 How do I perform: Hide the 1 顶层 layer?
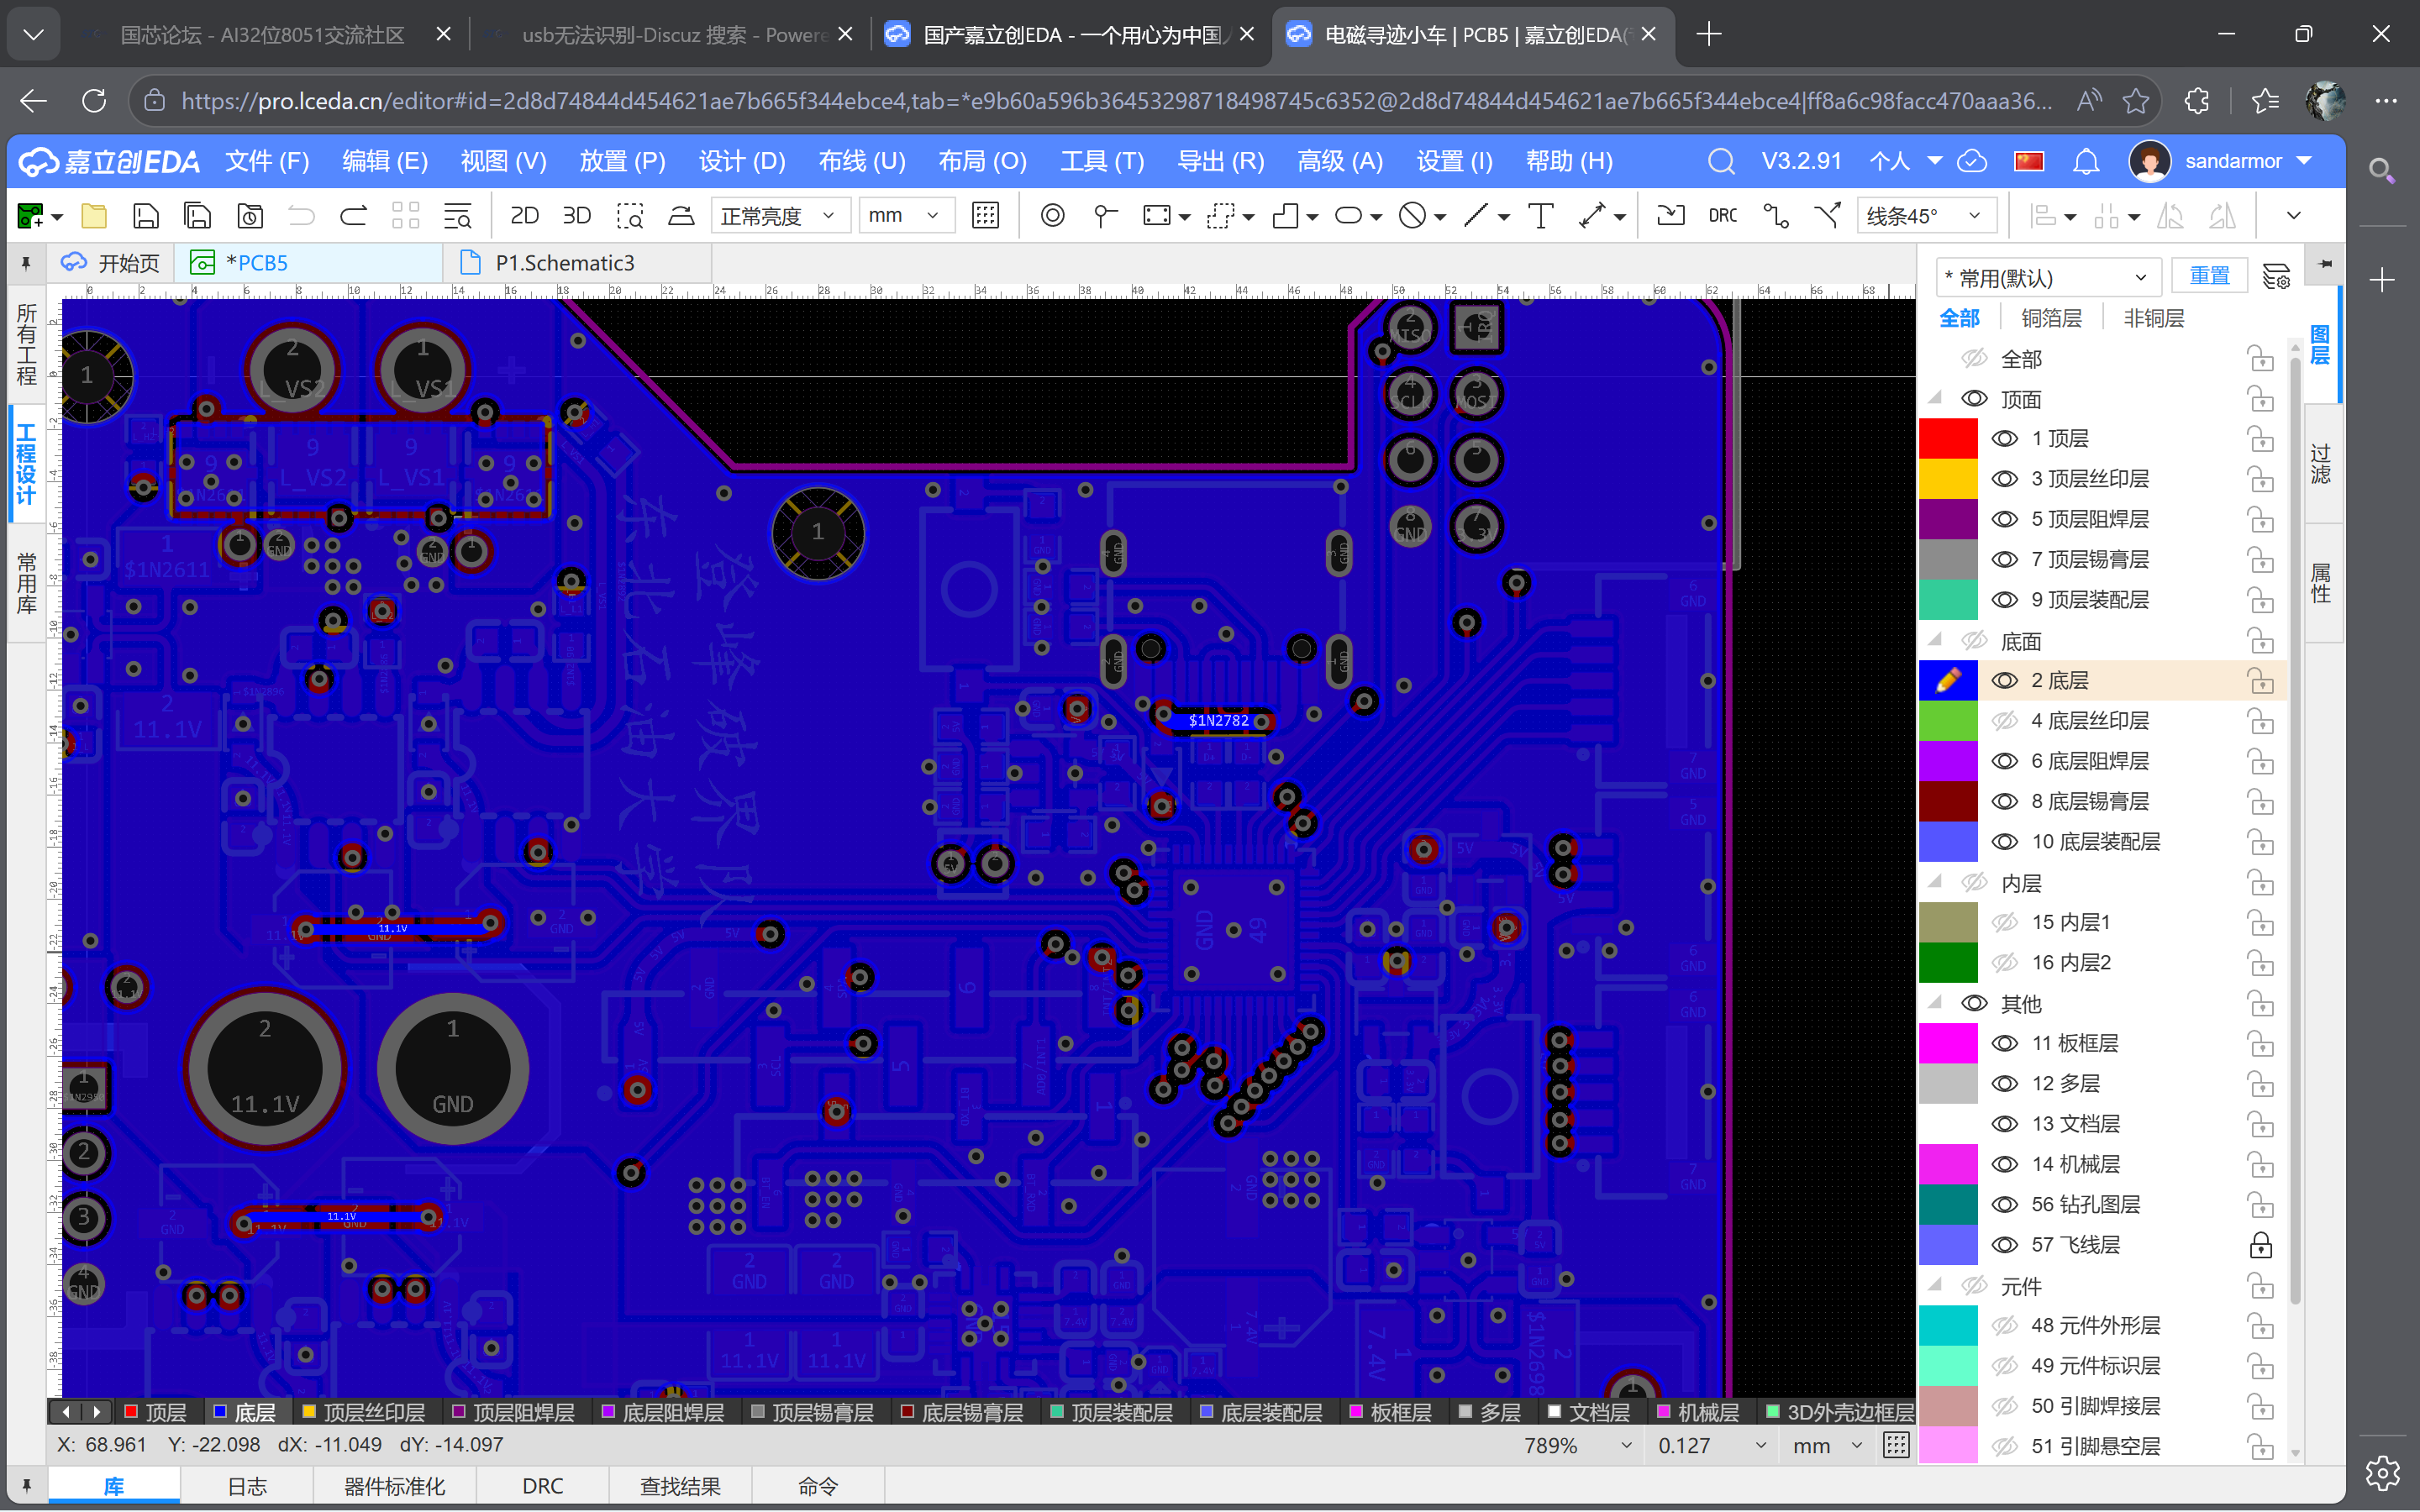pyautogui.click(x=2006, y=438)
